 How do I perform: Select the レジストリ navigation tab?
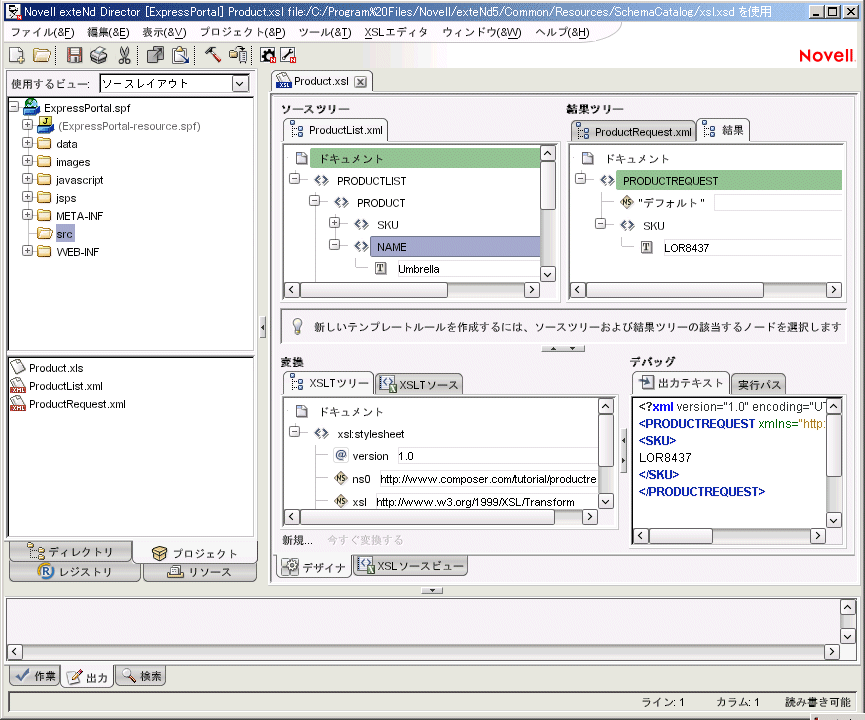pyautogui.click(x=75, y=572)
